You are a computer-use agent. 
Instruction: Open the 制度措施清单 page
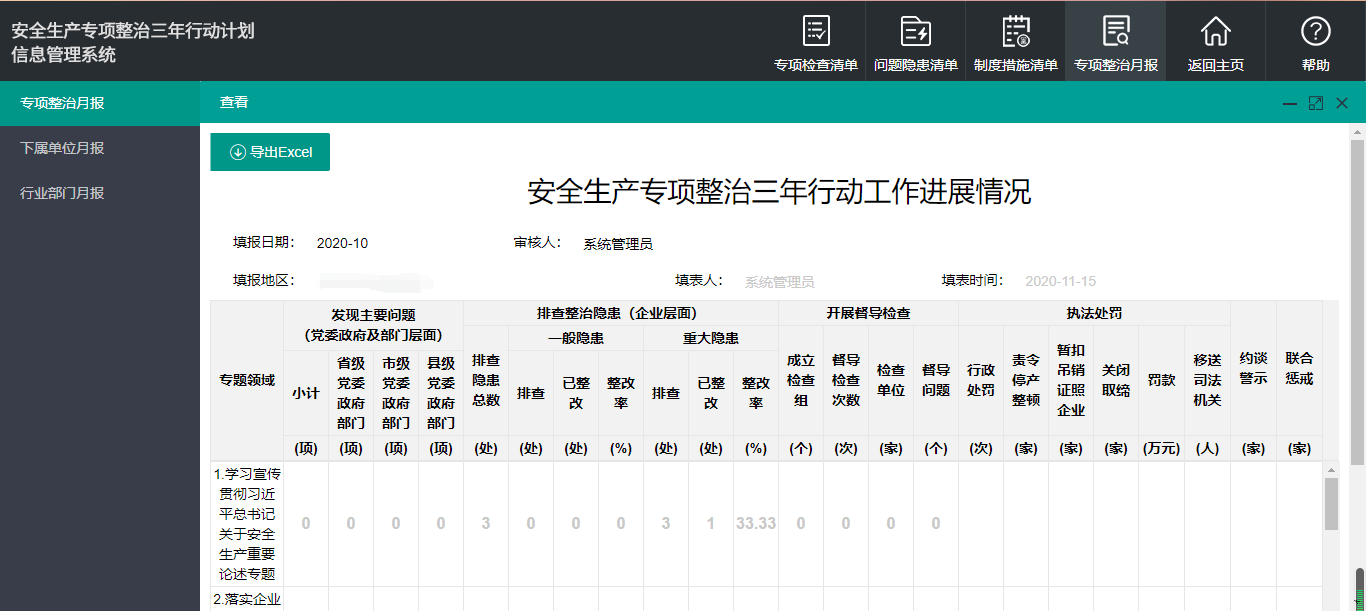point(1015,41)
